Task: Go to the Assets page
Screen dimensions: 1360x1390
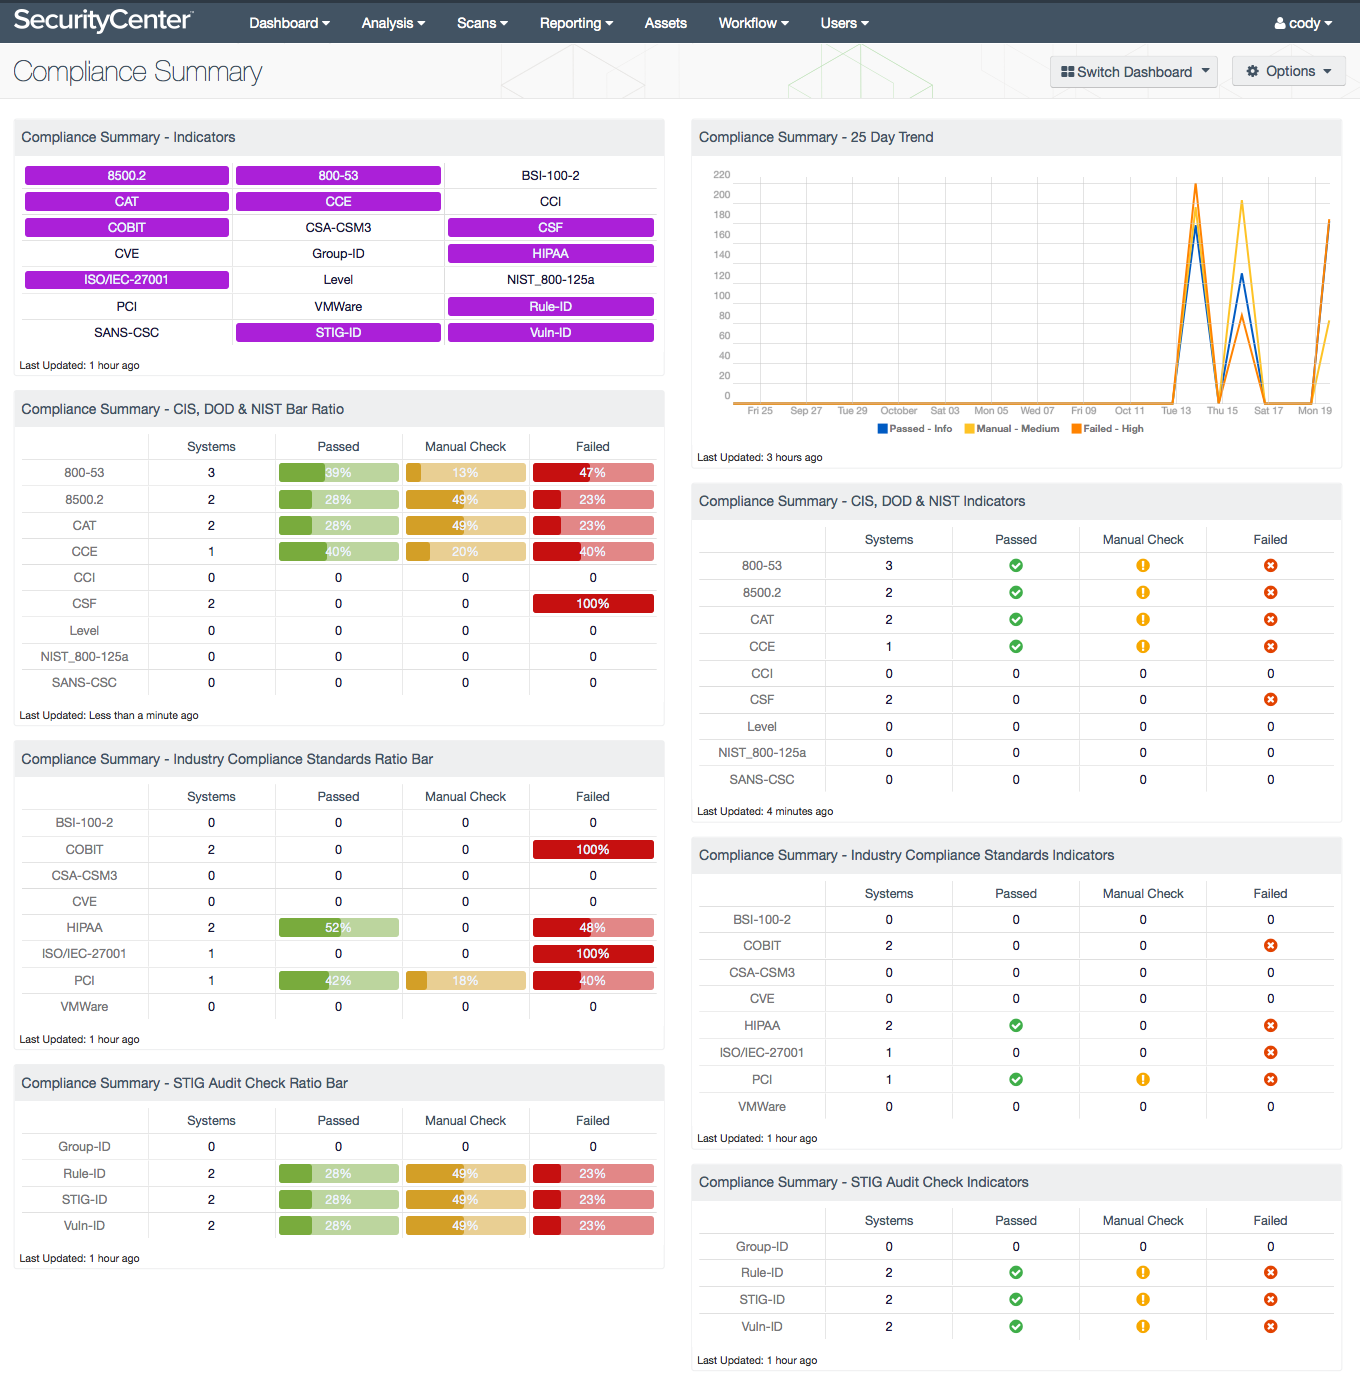Action: click(665, 23)
